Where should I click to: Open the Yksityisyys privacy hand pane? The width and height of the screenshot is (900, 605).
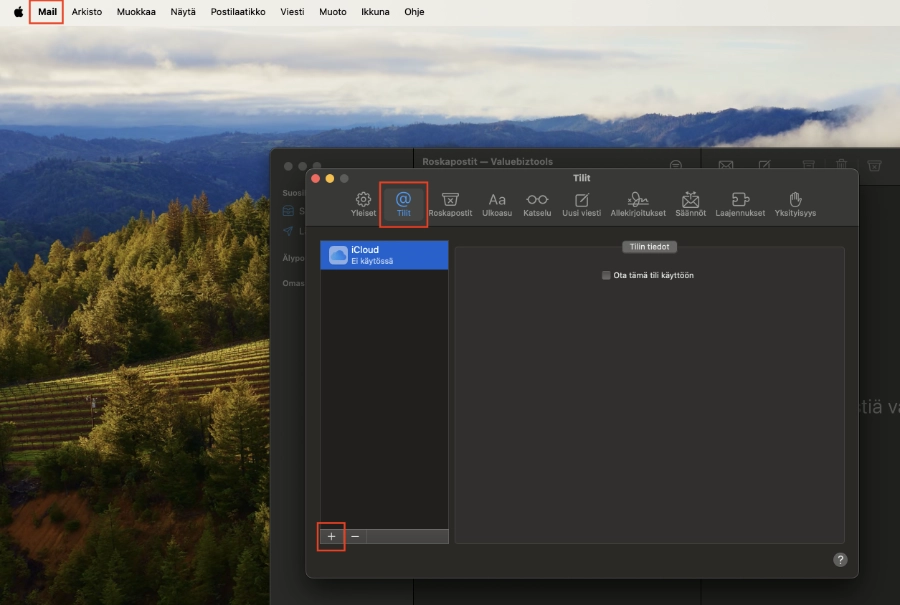pos(795,204)
